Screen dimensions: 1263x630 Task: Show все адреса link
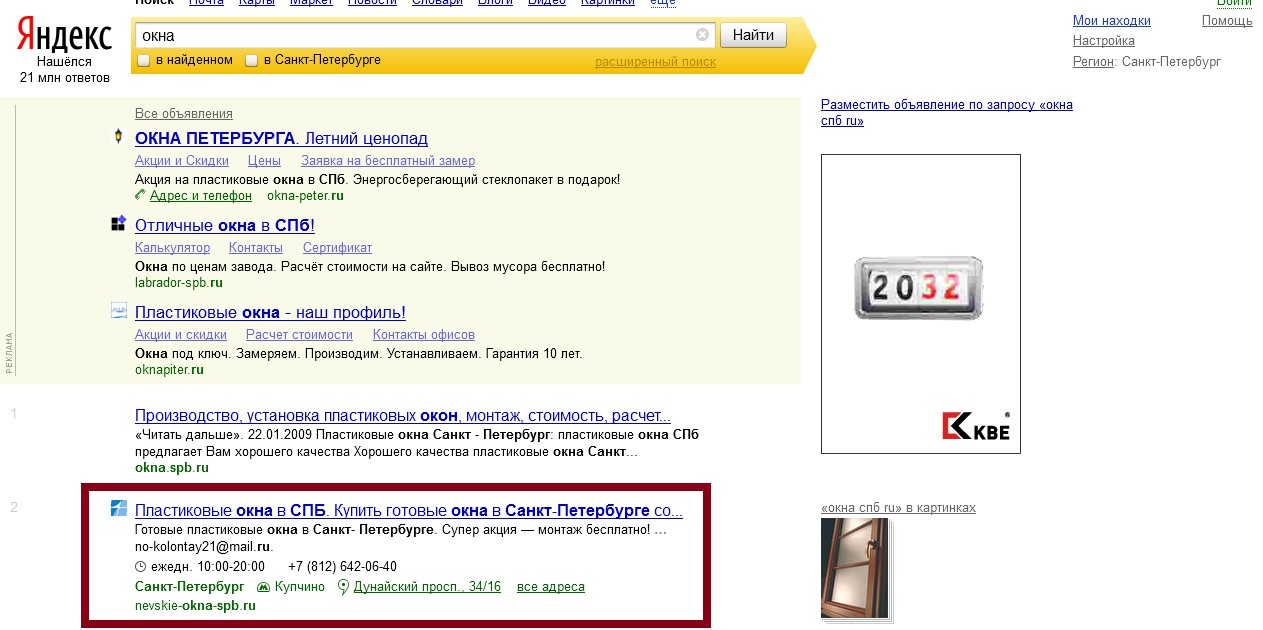(550, 587)
